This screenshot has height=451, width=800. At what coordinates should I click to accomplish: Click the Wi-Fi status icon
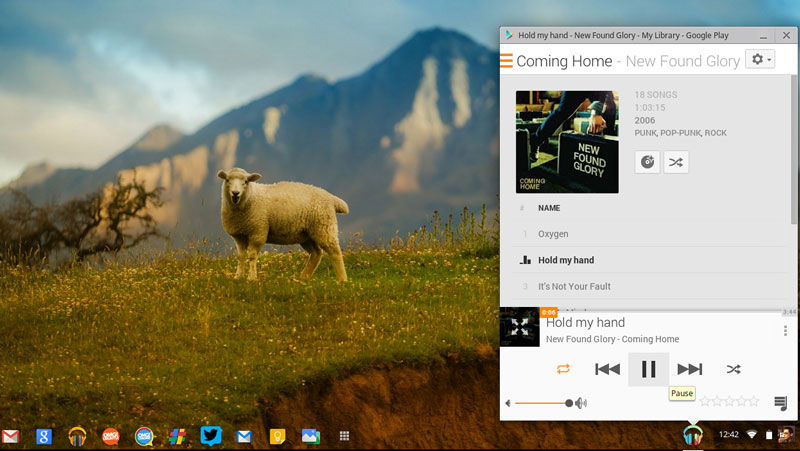point(752,435)
